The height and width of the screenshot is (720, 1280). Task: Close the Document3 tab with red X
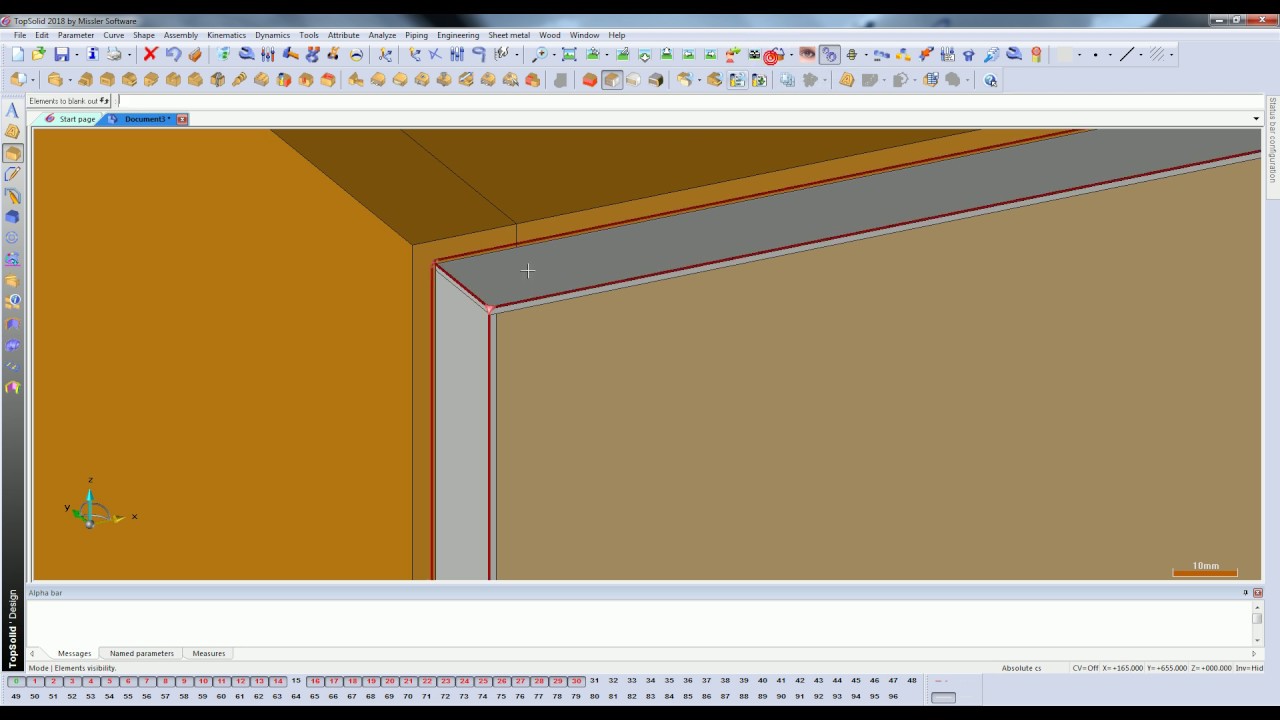pos(182,119)
